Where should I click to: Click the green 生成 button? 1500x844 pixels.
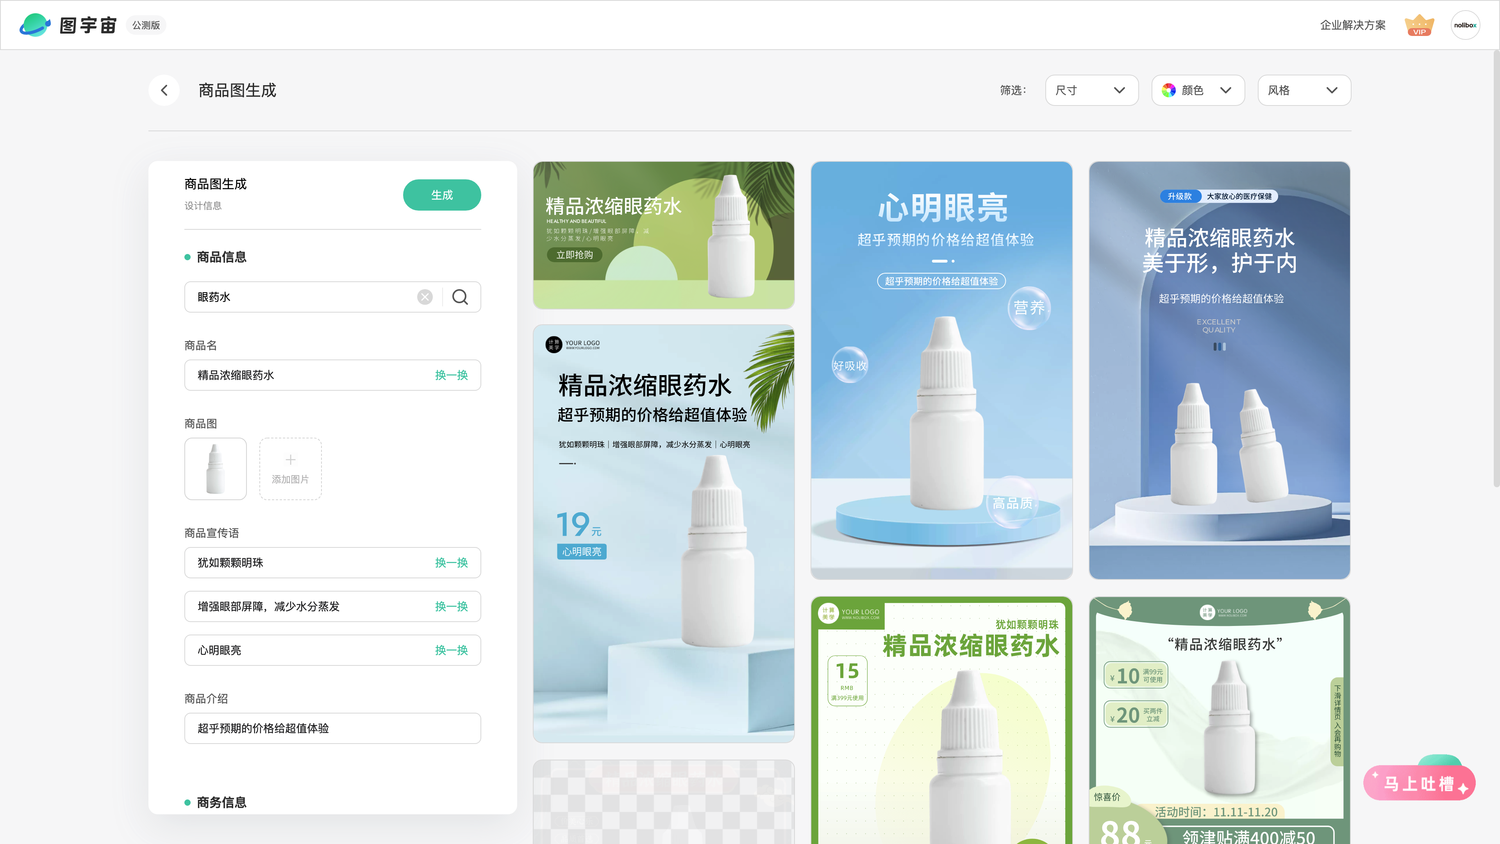(442, 195)
